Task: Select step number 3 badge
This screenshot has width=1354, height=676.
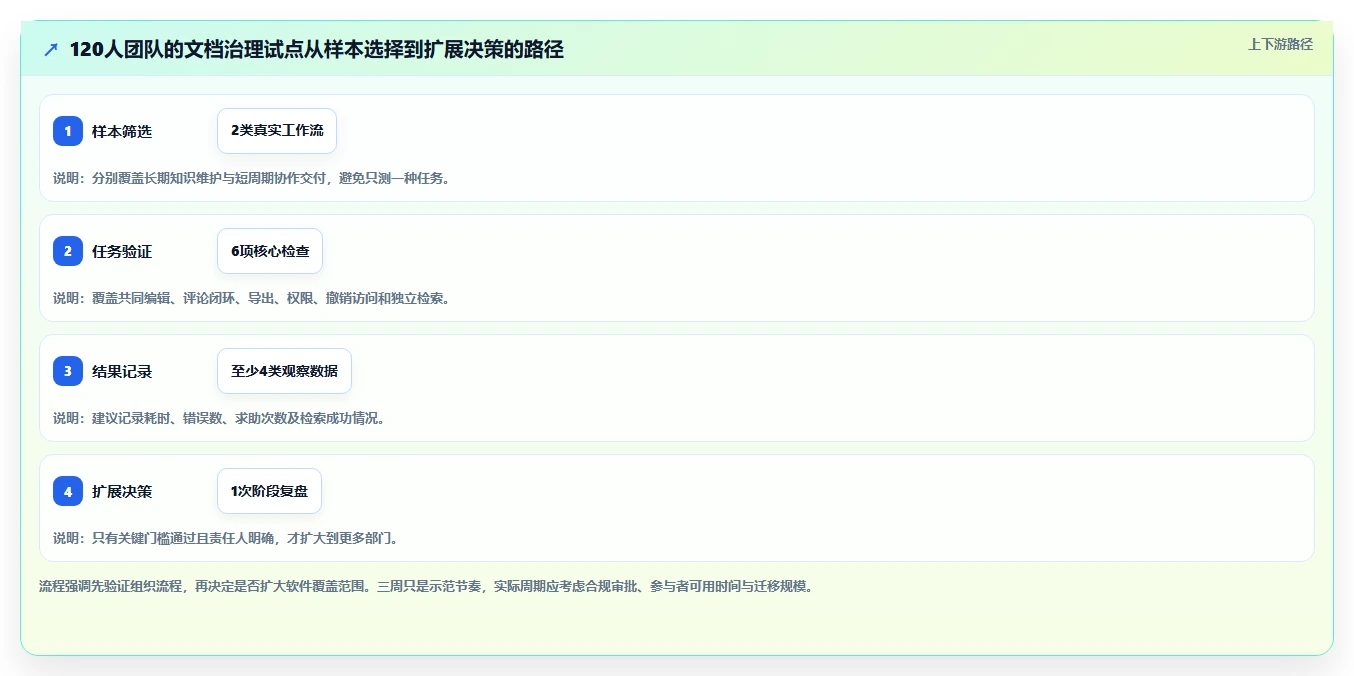Action: [68, 371]
